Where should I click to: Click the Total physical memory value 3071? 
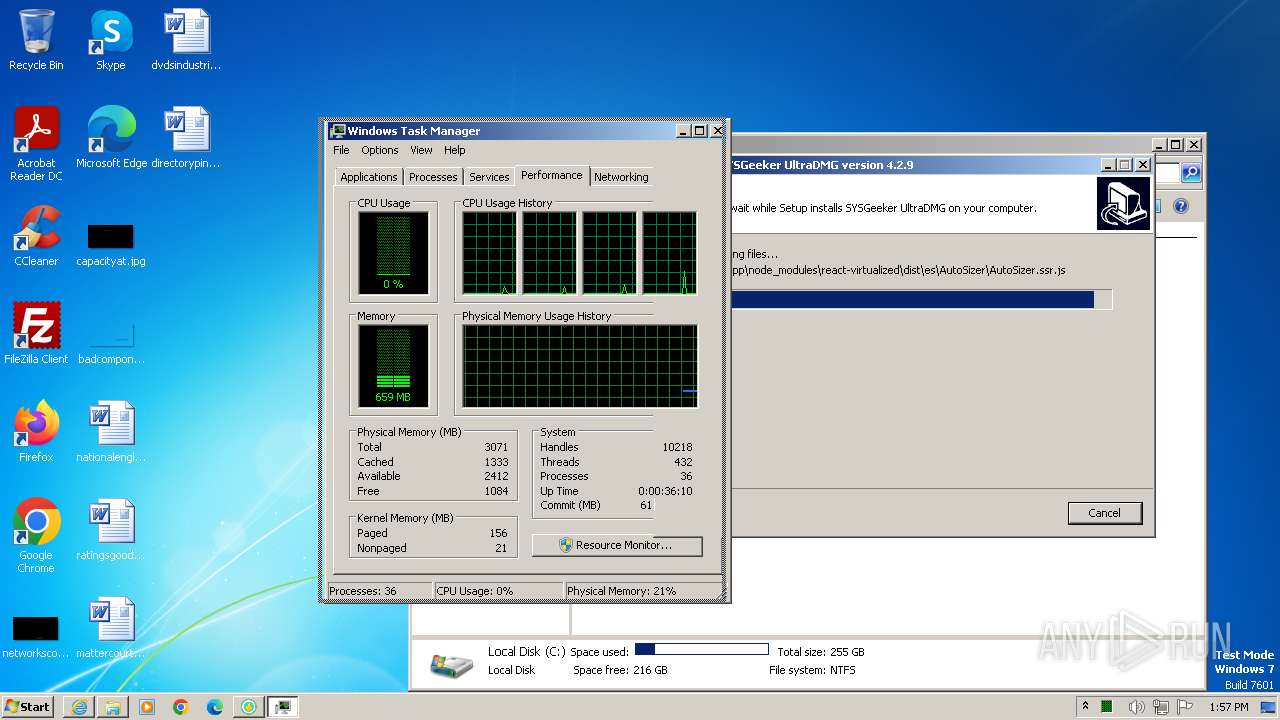[x=496, y=447]
